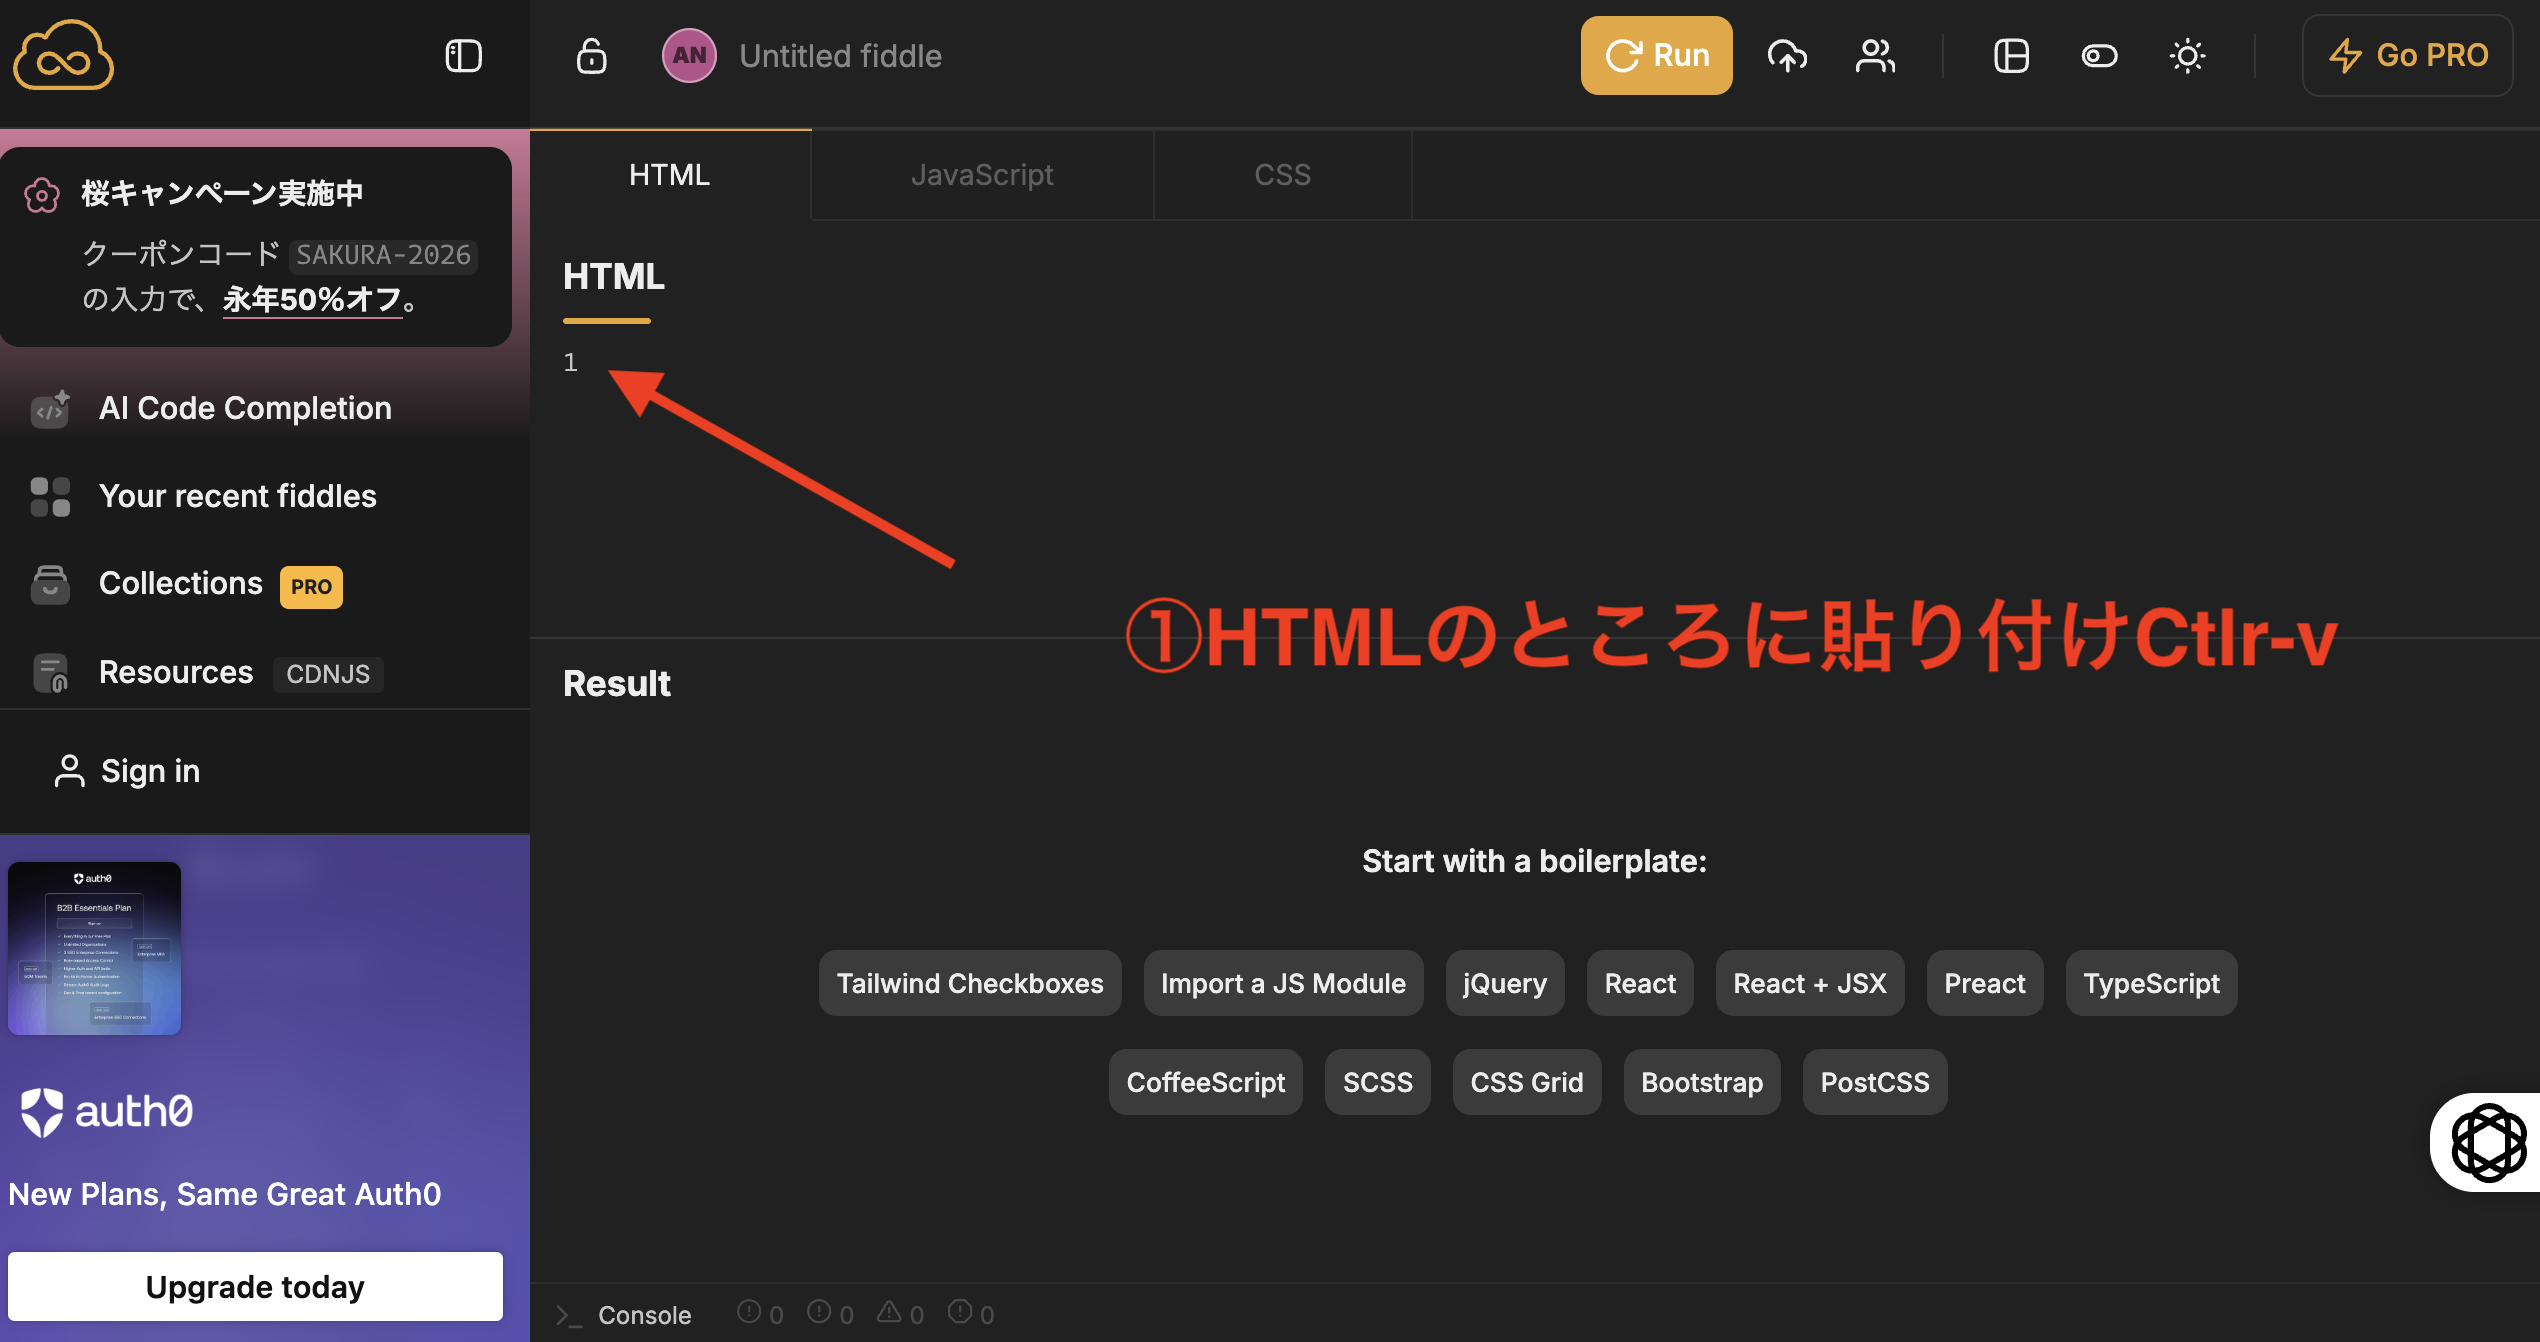This screenshot has width=2540, height=1342.
Task: Click the AN user avatar
Action: click(x=689, y=56)
